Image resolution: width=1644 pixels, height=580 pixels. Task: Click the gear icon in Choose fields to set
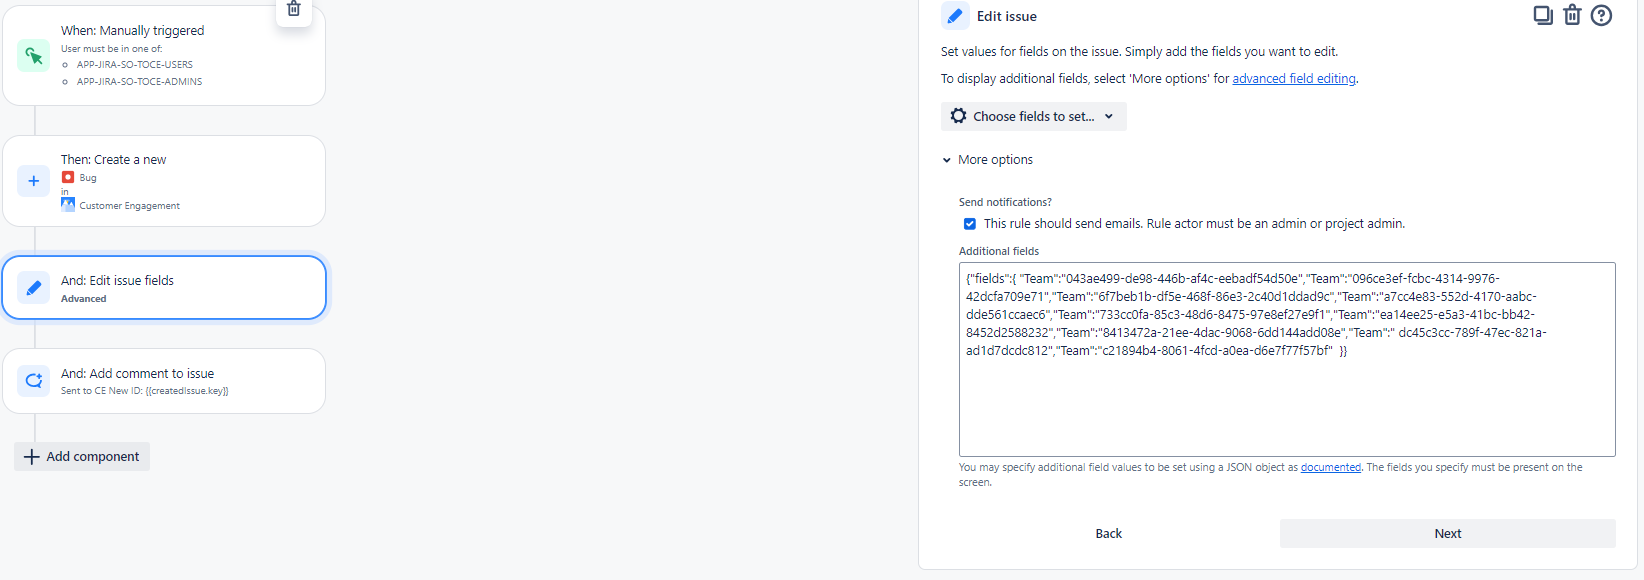959,116
